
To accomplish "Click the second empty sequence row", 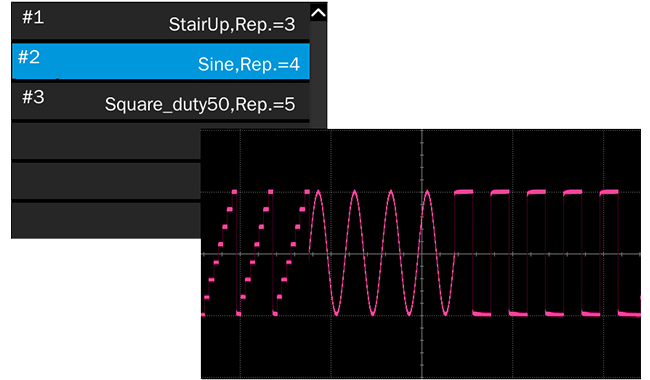I will (106, 181).
